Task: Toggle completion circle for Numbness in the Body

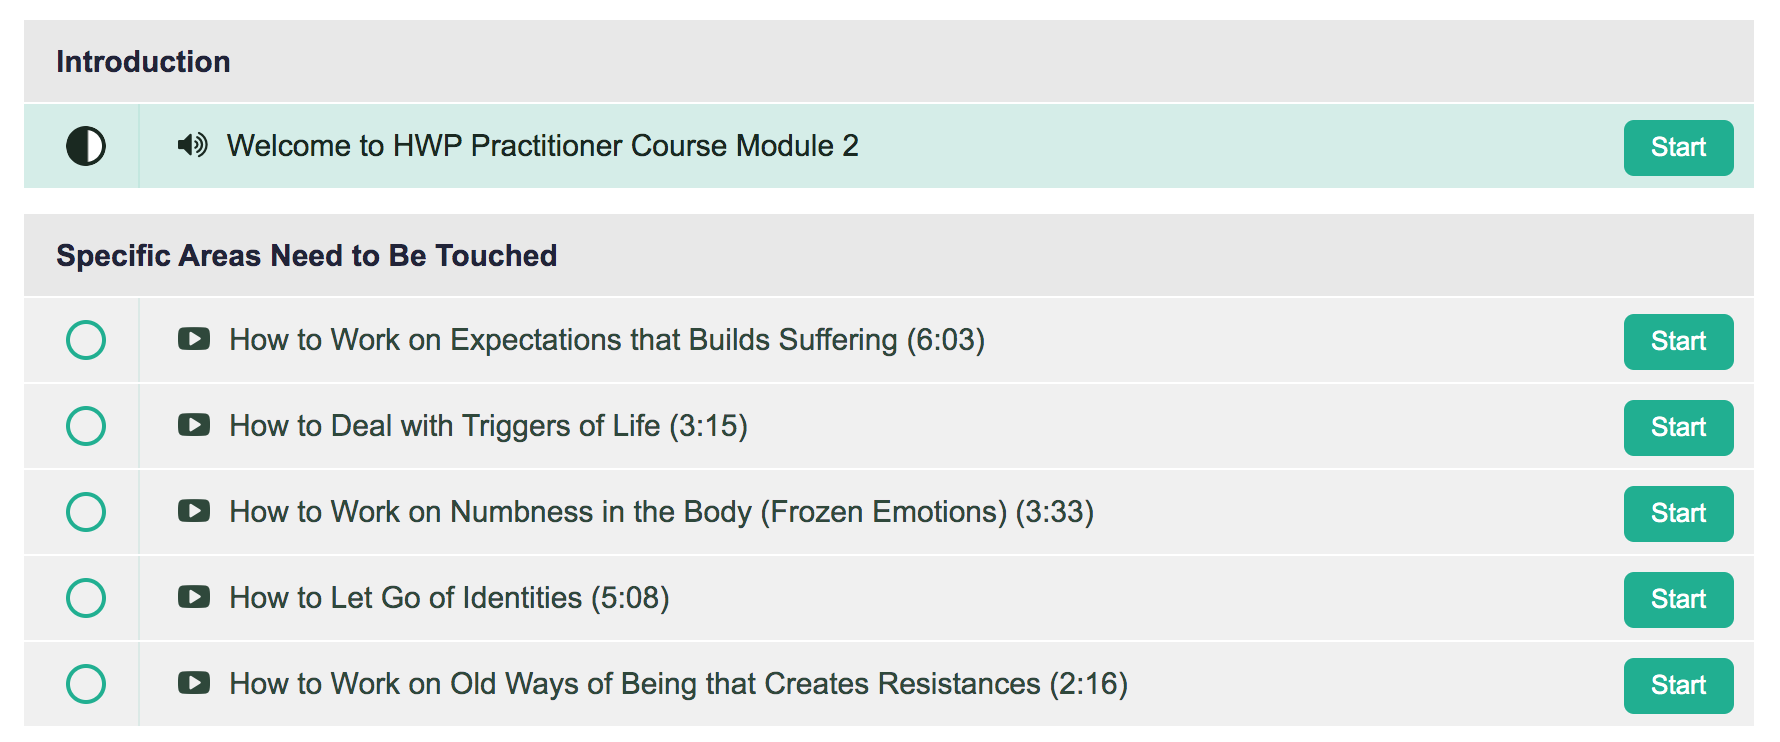Action: coord(86,512)
